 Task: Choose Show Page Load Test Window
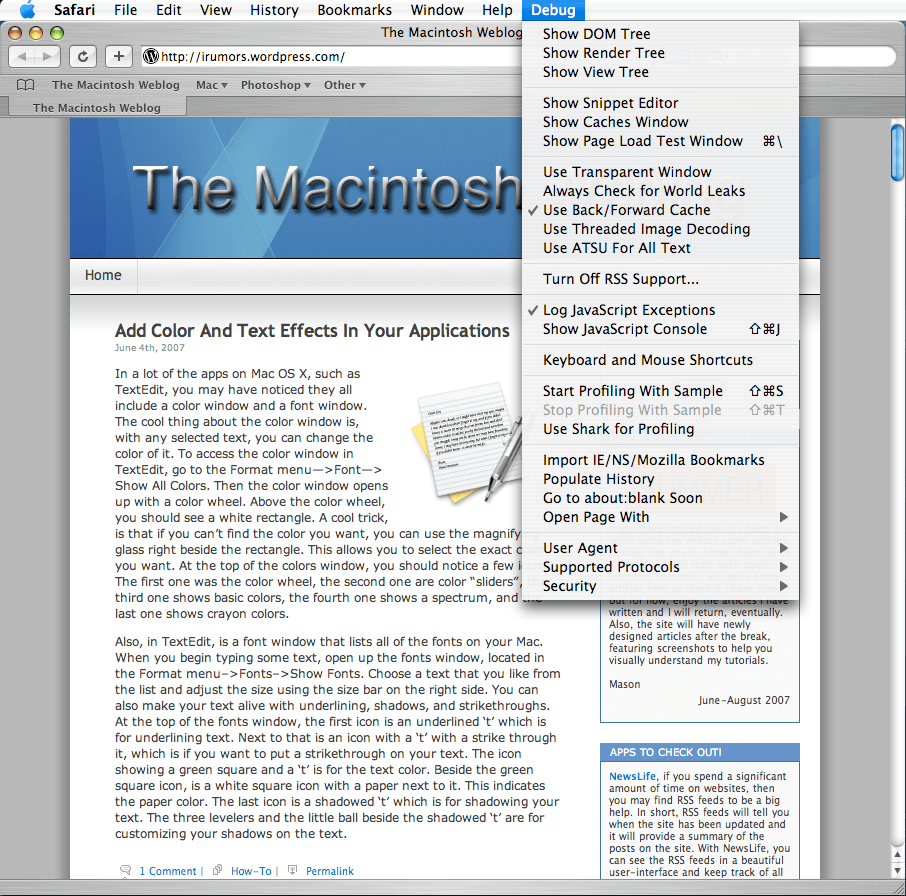pos(660,141)
